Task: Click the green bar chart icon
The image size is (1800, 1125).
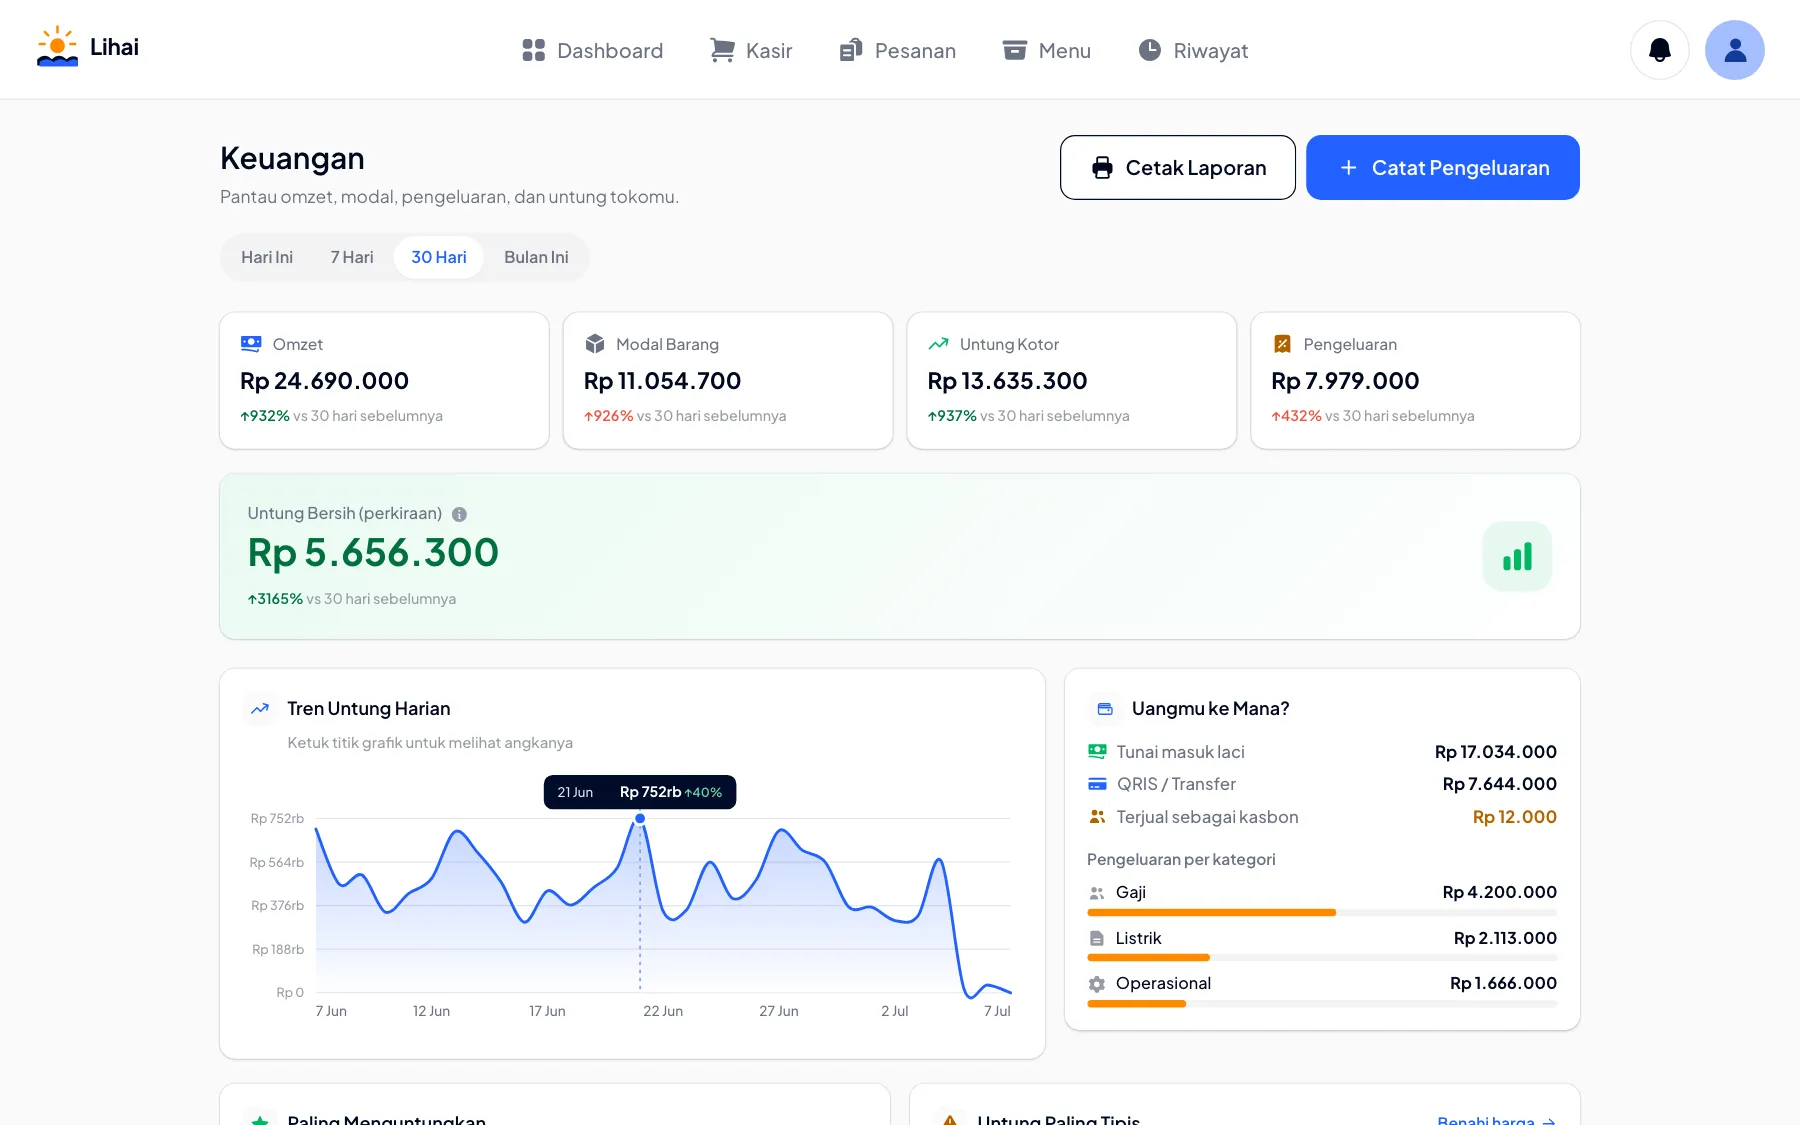Action: [x=1517, y=556]
